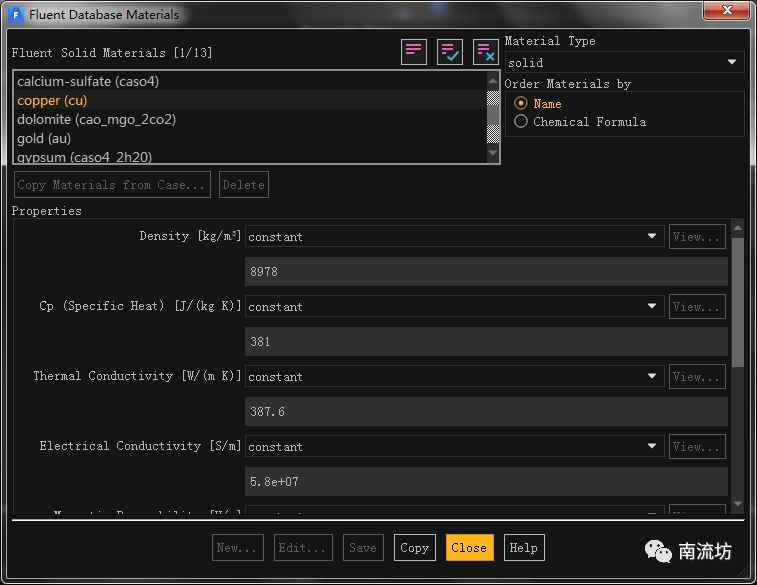Click the Copy button
This screenshot has width=757, height=585.
click(x=415, y=547)
